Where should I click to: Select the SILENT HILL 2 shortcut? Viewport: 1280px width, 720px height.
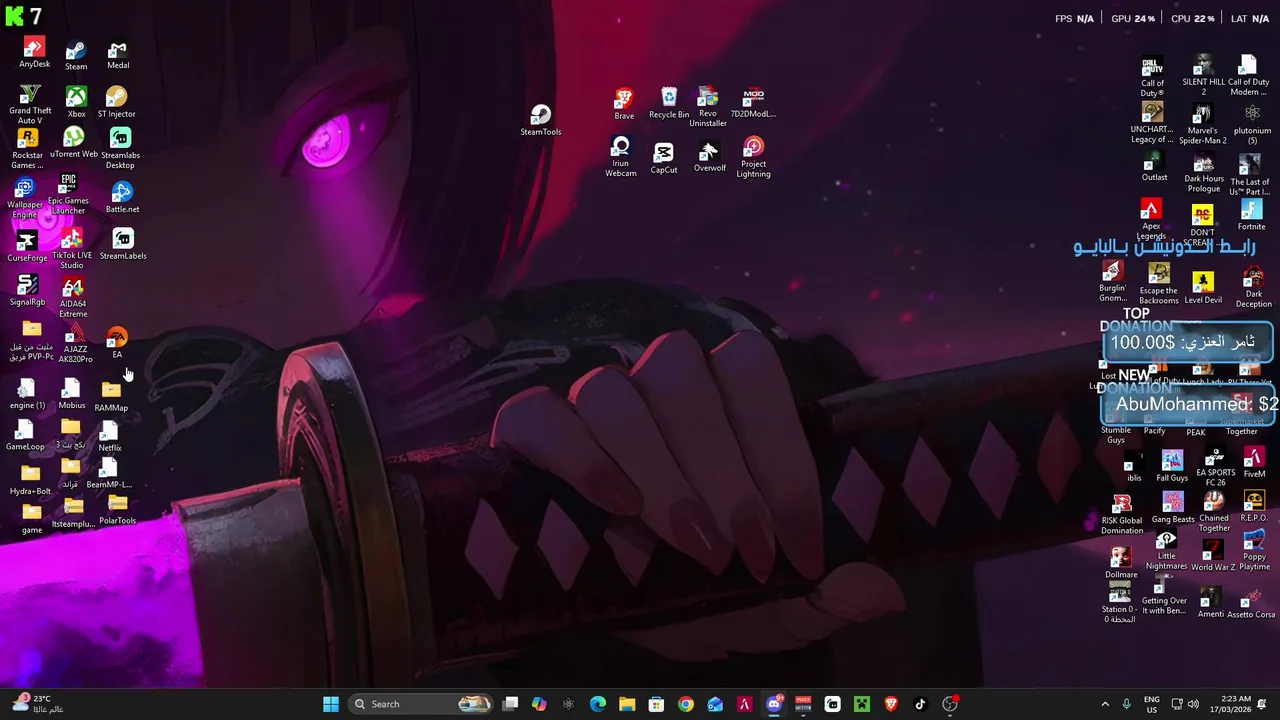point(1203,76)
